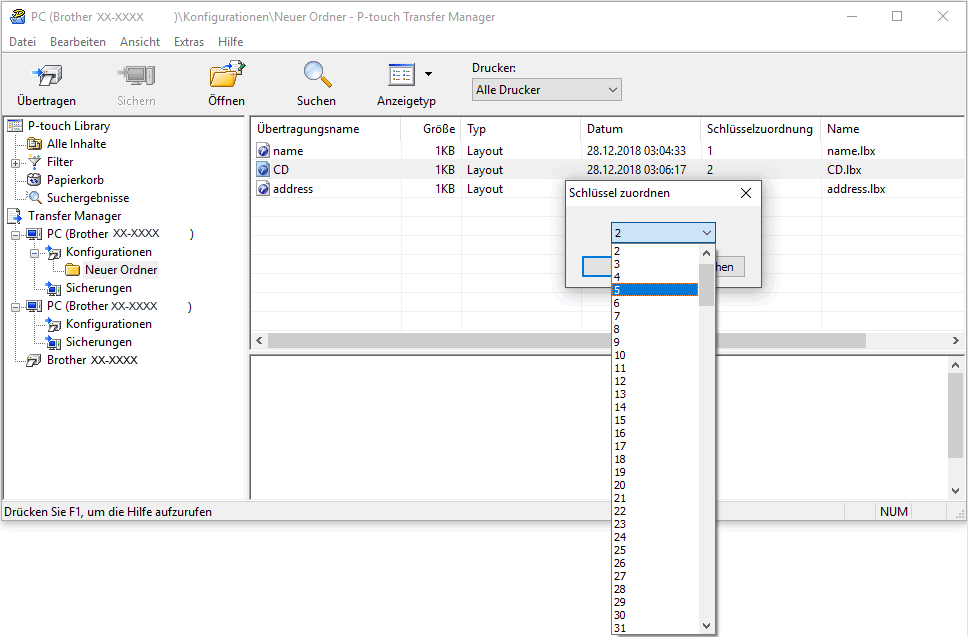Sort by the Größe column header
Screen dimensions: 968x637
431,129
